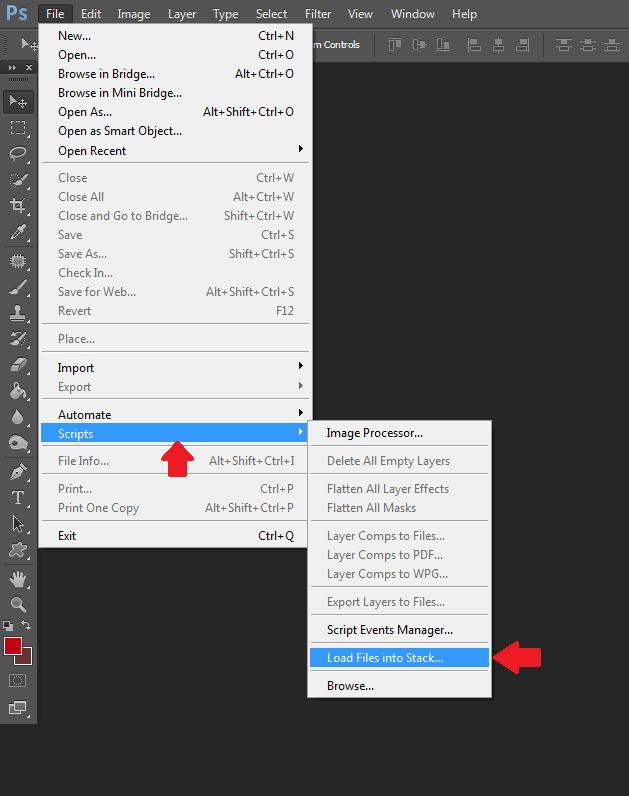This screenshot has height=796, width=629.
Task: Select the Horizontal Type tool
Action: click(x=18, y=498)
